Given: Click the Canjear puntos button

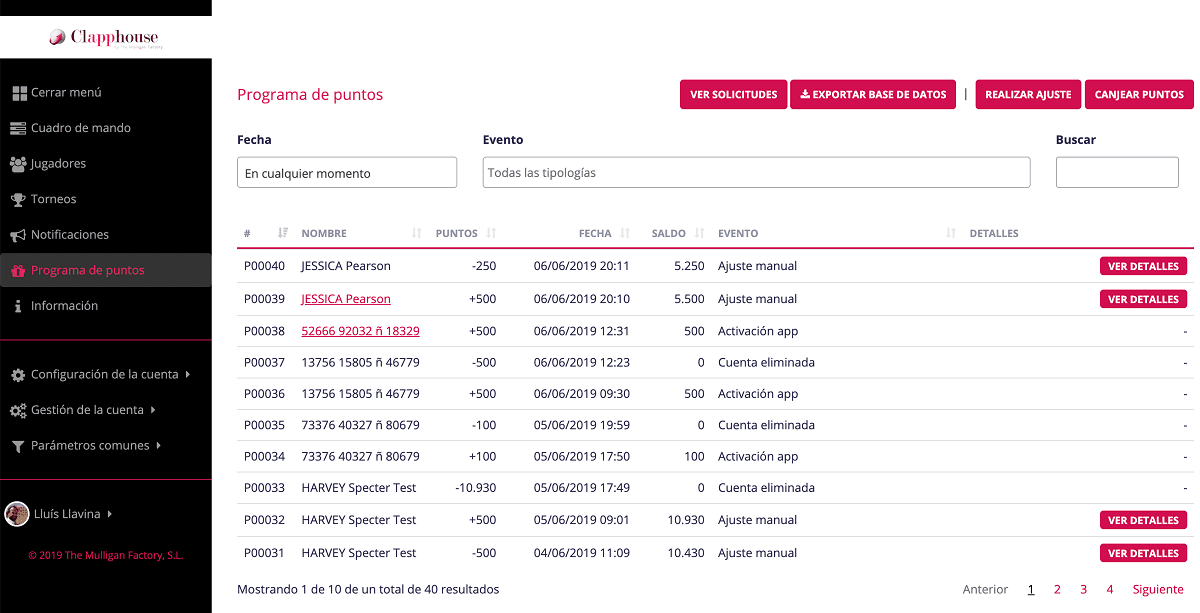Looking at the screenshot, I should [x=1139, y=95].
